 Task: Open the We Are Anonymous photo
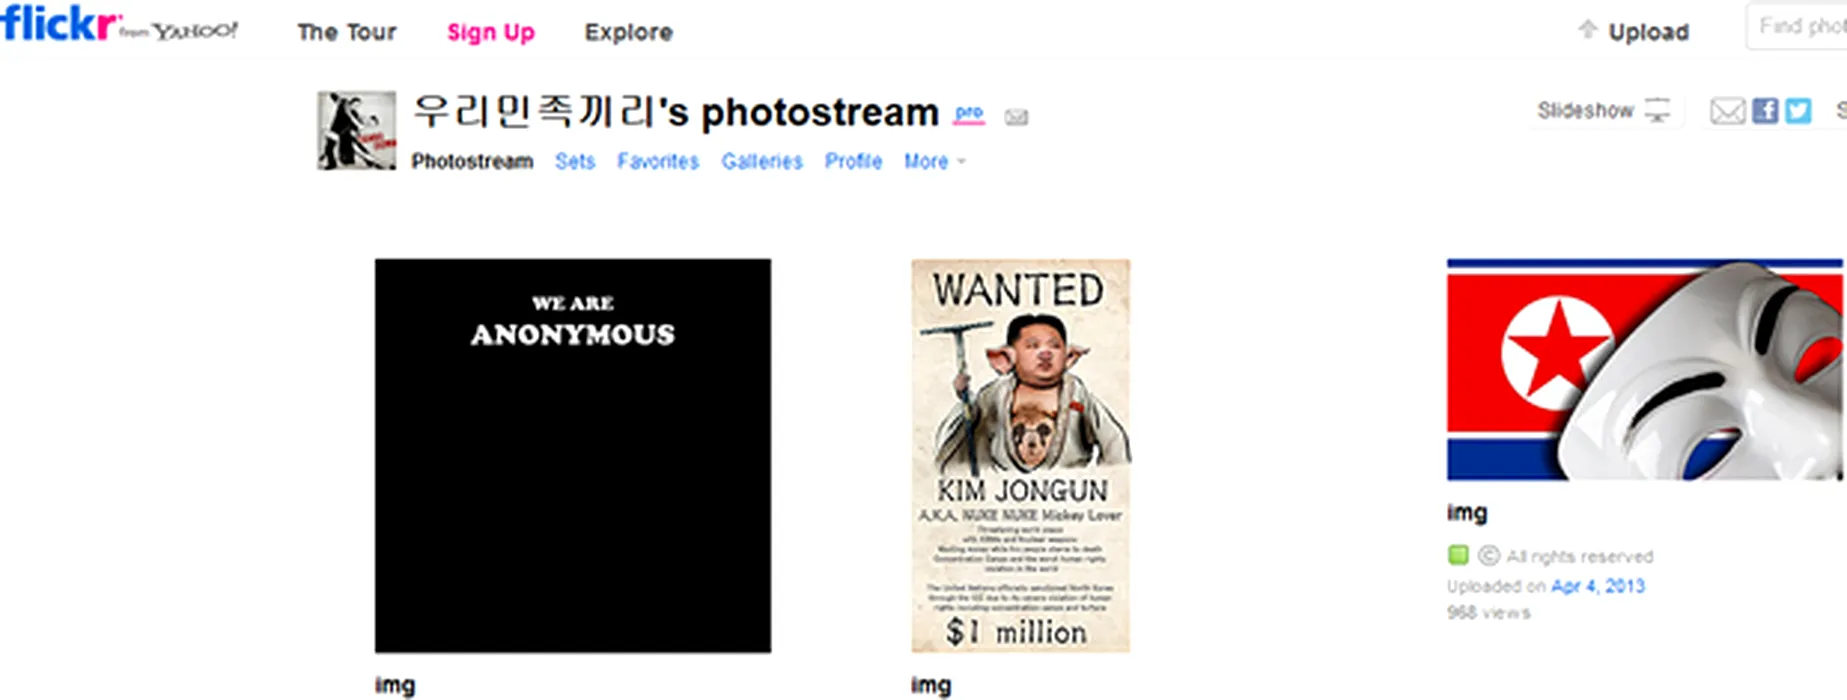tap(573, 456)
